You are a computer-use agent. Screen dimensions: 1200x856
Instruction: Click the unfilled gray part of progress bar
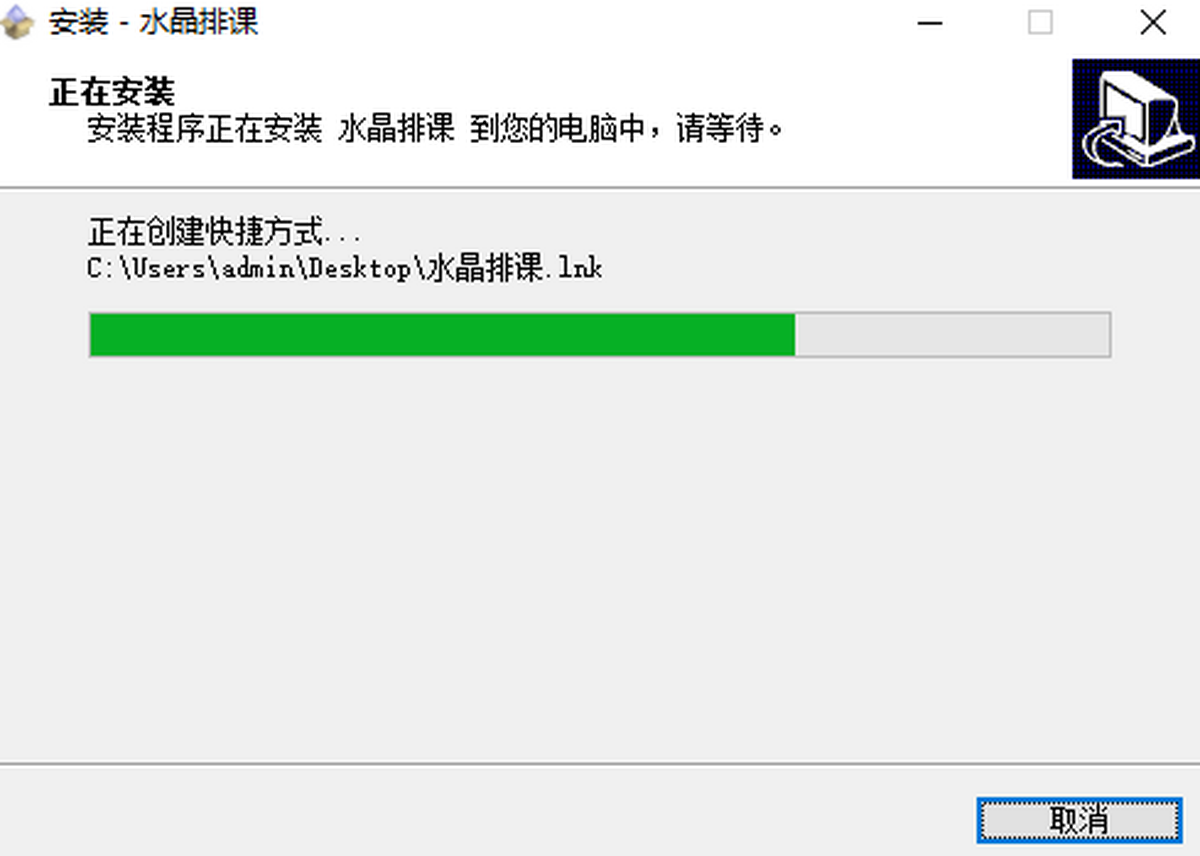(952, 335)
